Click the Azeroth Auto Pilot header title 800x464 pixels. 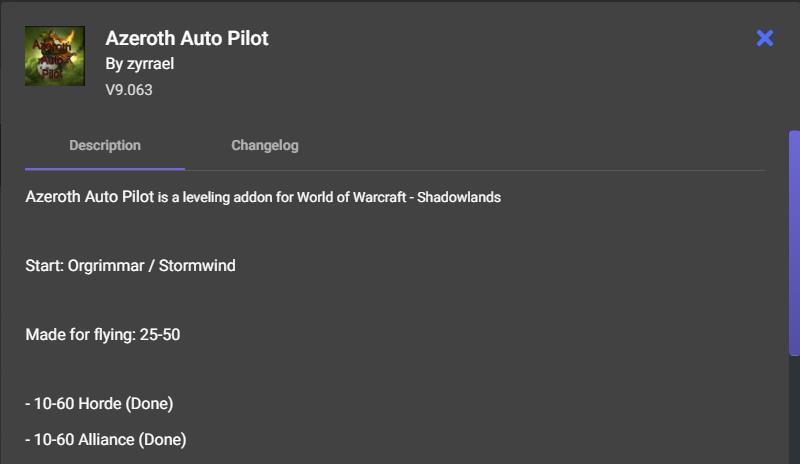187,38
